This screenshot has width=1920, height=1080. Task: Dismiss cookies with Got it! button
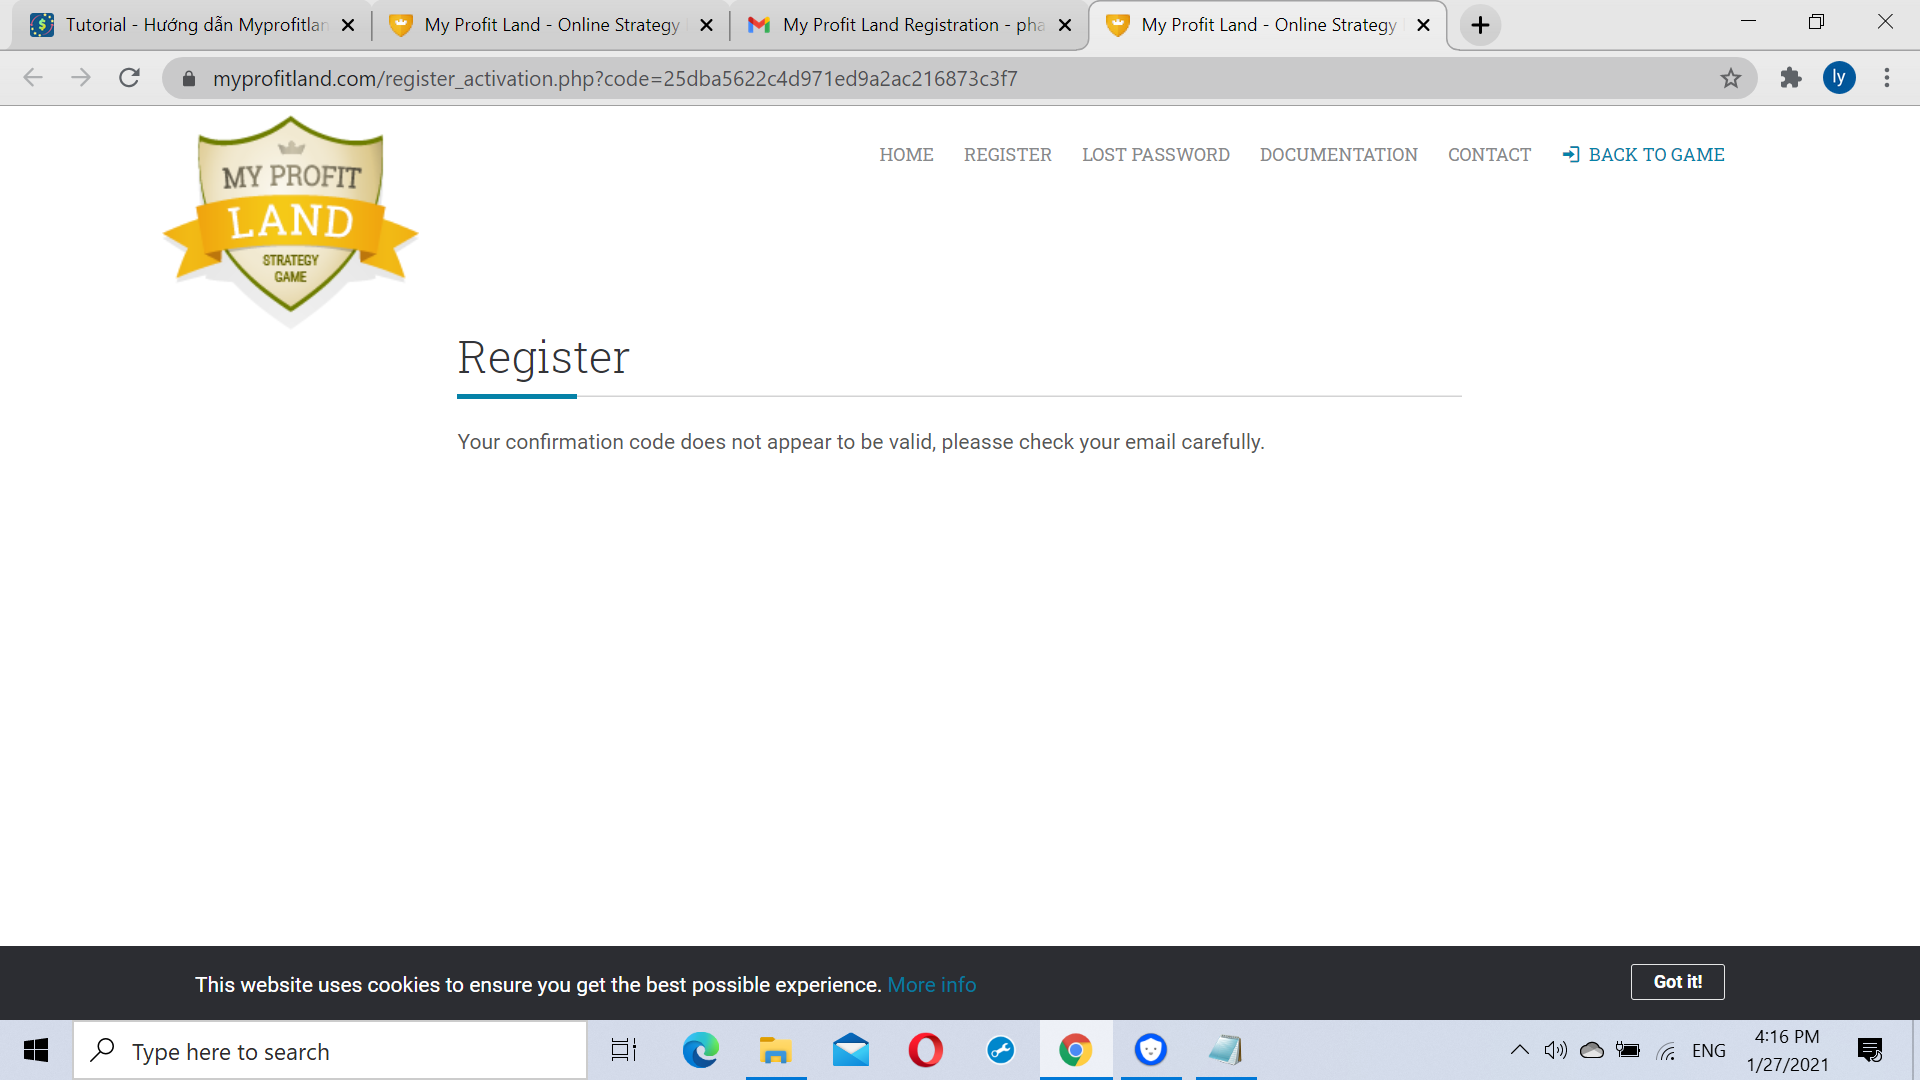pos(1677,982)
